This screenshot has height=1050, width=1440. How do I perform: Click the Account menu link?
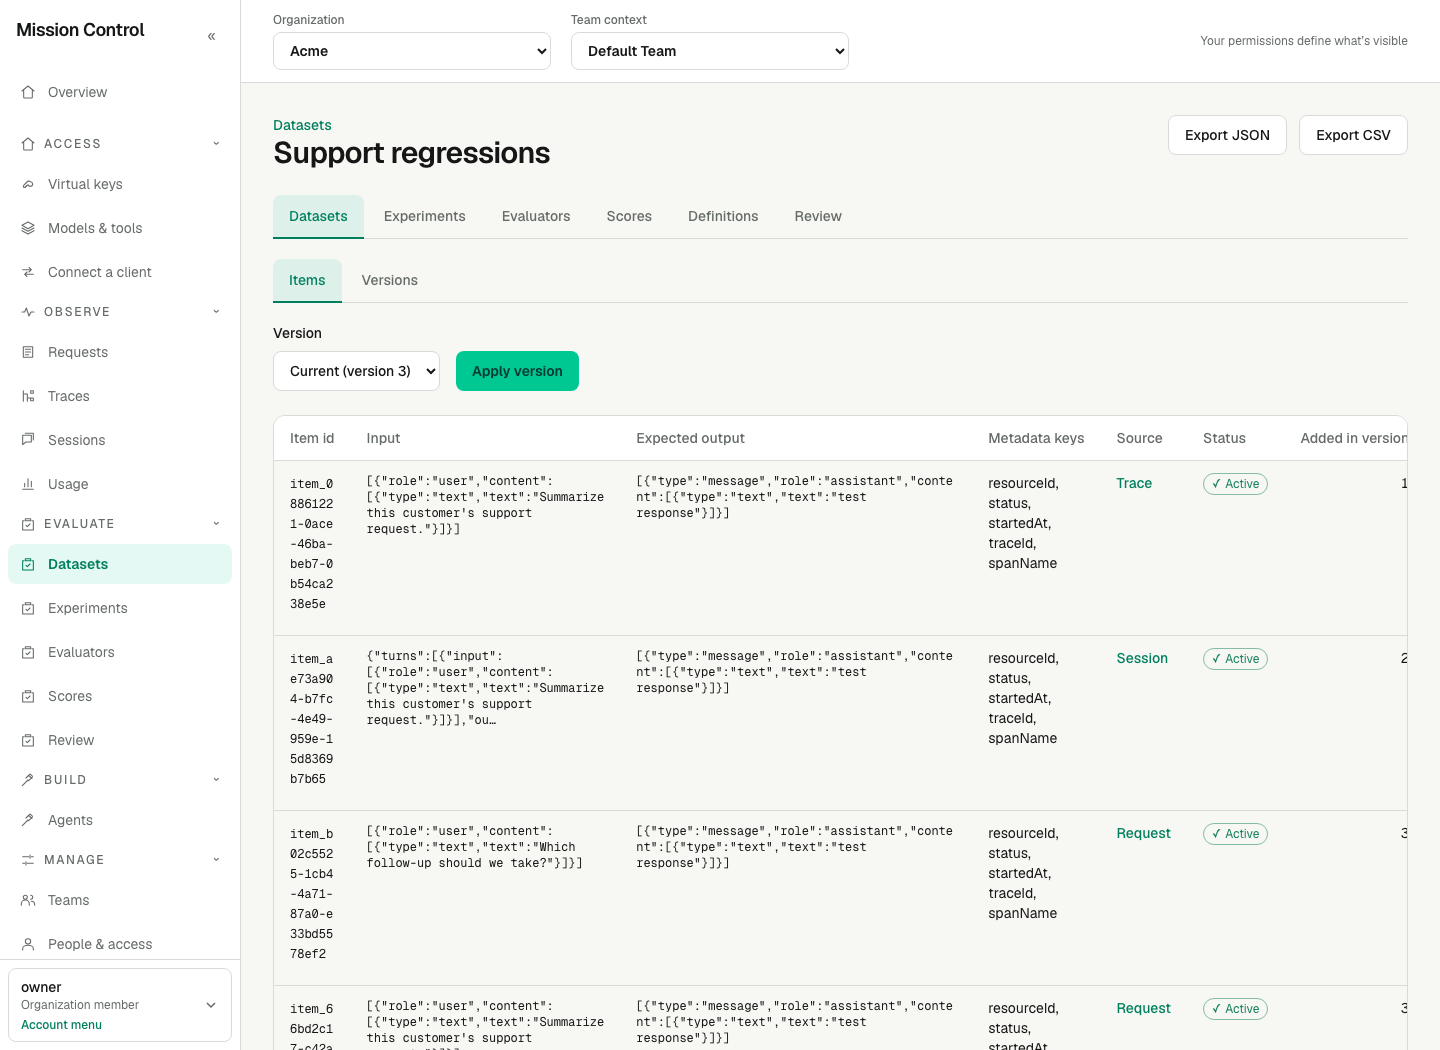click(61, 1025)
